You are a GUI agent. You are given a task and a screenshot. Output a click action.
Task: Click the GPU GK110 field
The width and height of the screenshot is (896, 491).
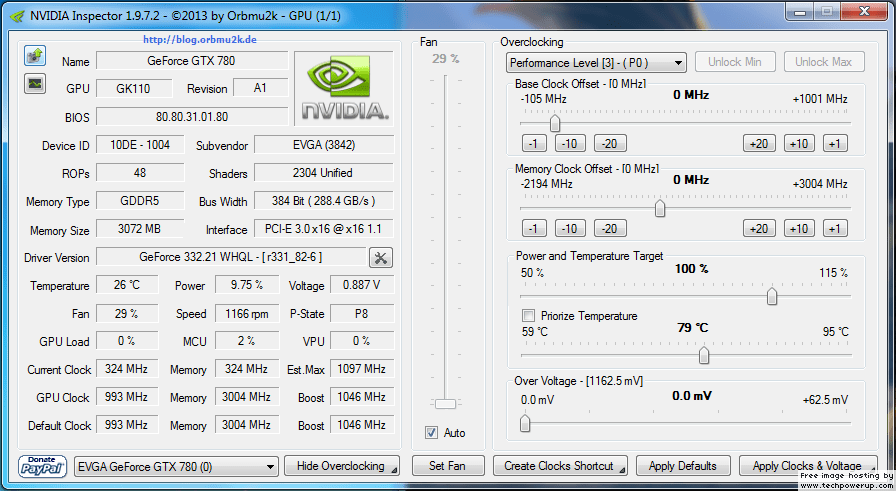pyautogui.click(x=134, y=89)
